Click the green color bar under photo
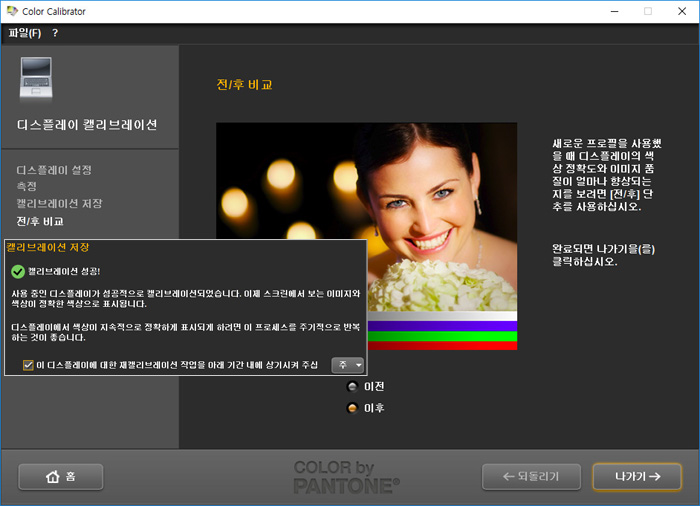 pyautogui.click(x=442, y=336)
